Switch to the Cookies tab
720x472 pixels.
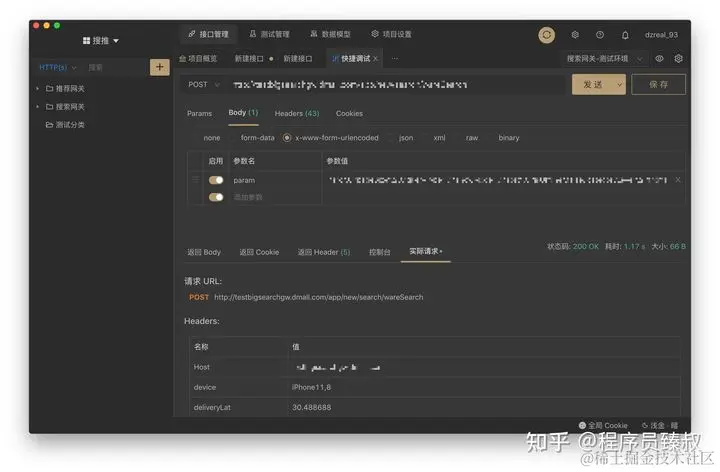click(x=349, y=113)
